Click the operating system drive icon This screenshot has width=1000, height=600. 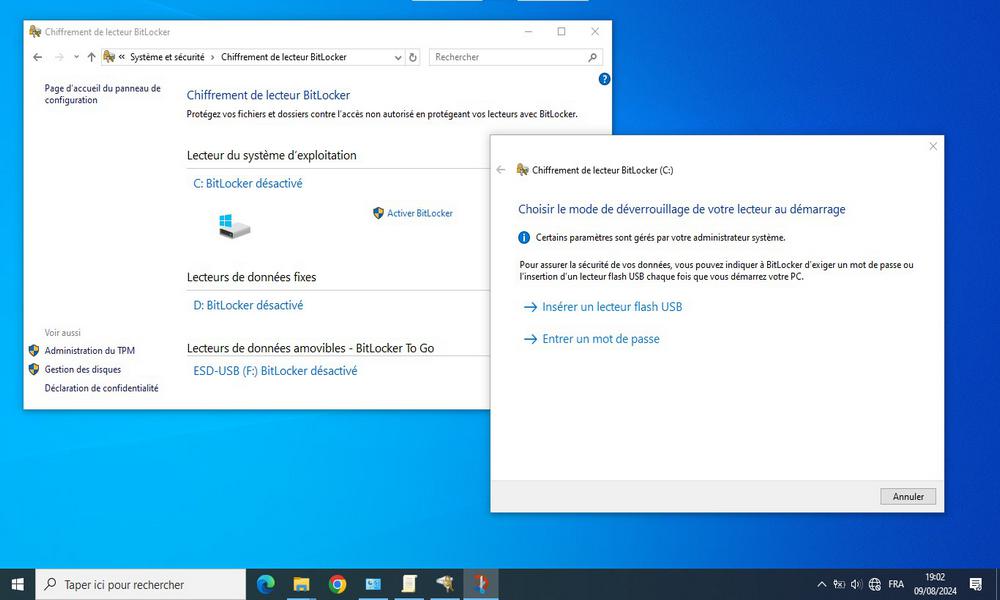point(234,227)
